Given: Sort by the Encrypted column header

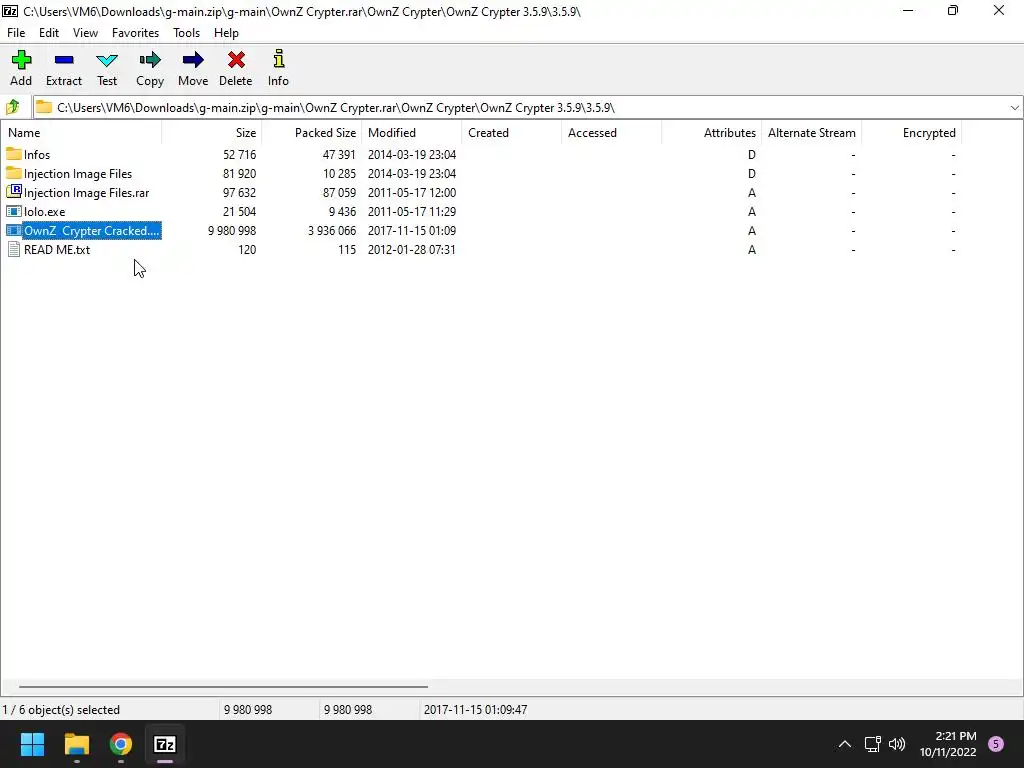Looking at the screenshot, I should pyautogui.click(x=911, y=133).
